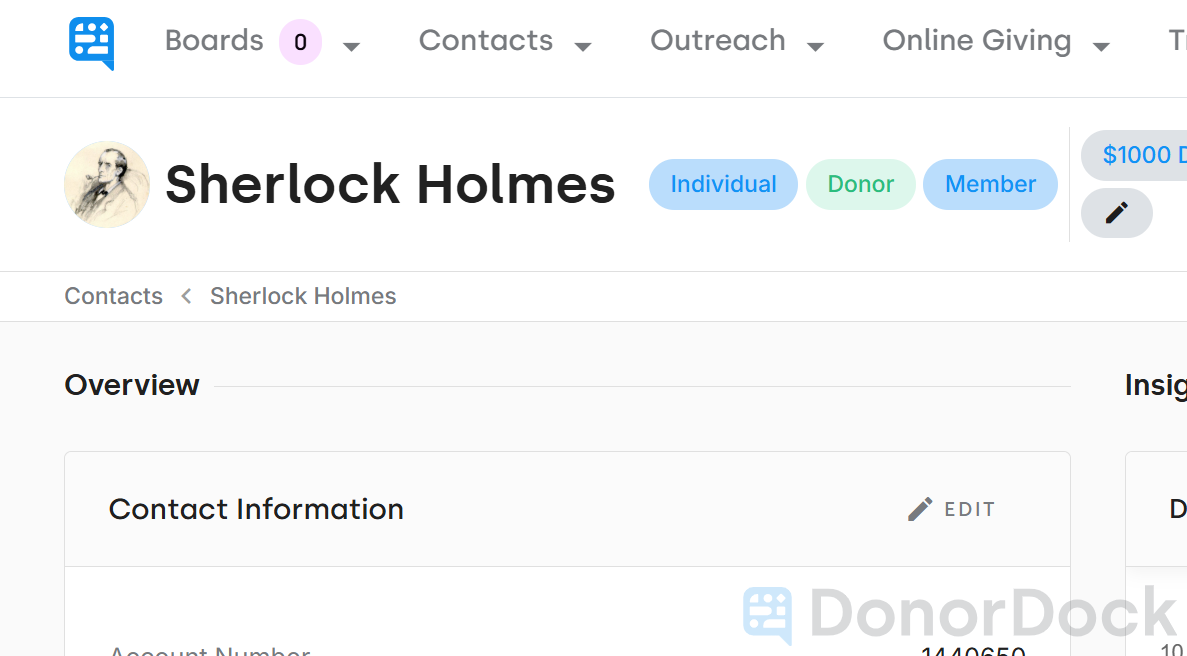Screen dimensions: 1187x656
Task: Click the Boards counter badge showing 0
Action: 300,40
